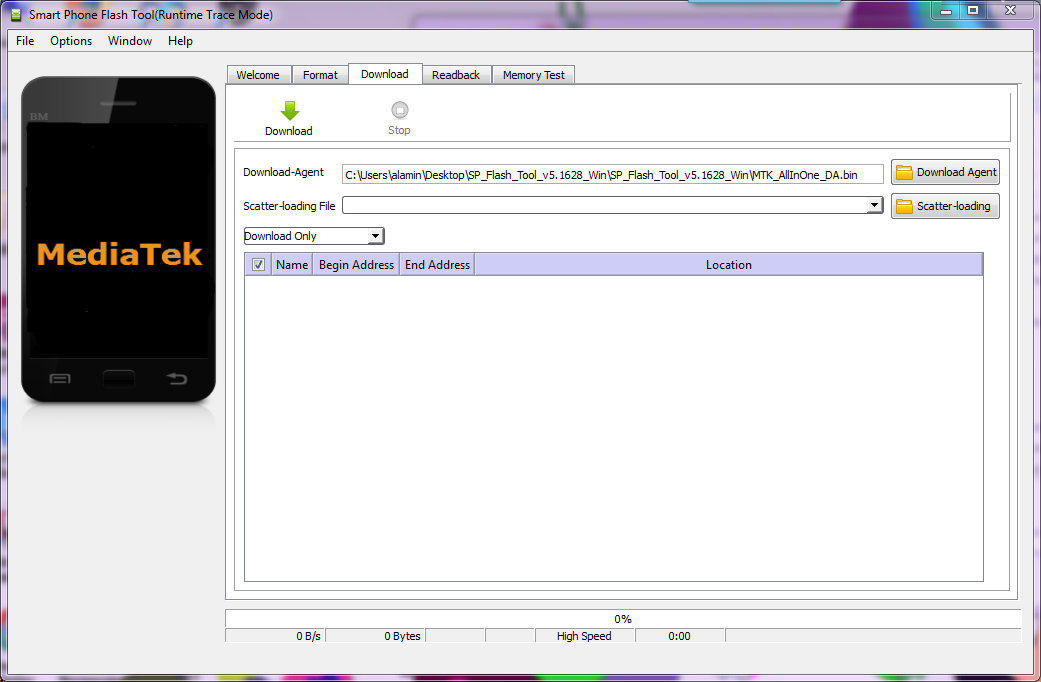
Task: Open the Window menu
Action: (130, 41)
